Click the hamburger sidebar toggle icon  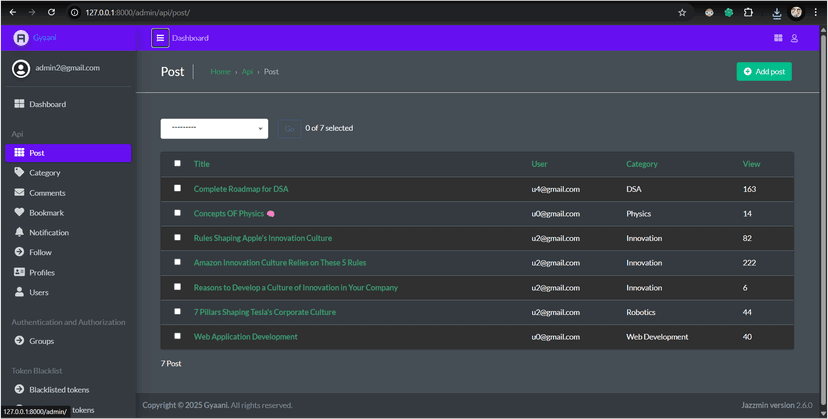coord(160,38)
